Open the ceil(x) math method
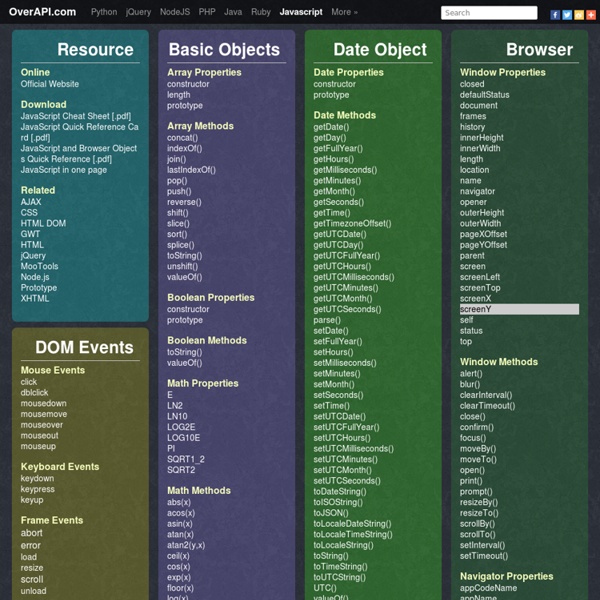Image resolution: width=600 pixels, height=600 pixels. pos(178,555)
